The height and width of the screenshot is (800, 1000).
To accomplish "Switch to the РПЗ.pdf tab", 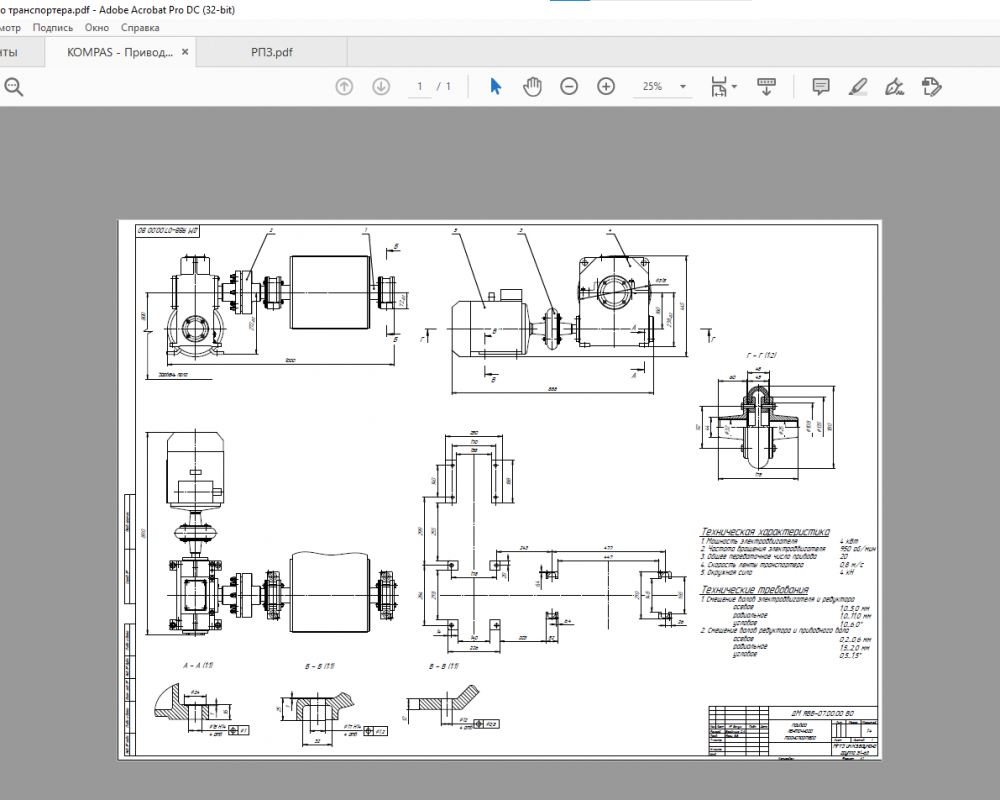I will (x=272, y=52).
